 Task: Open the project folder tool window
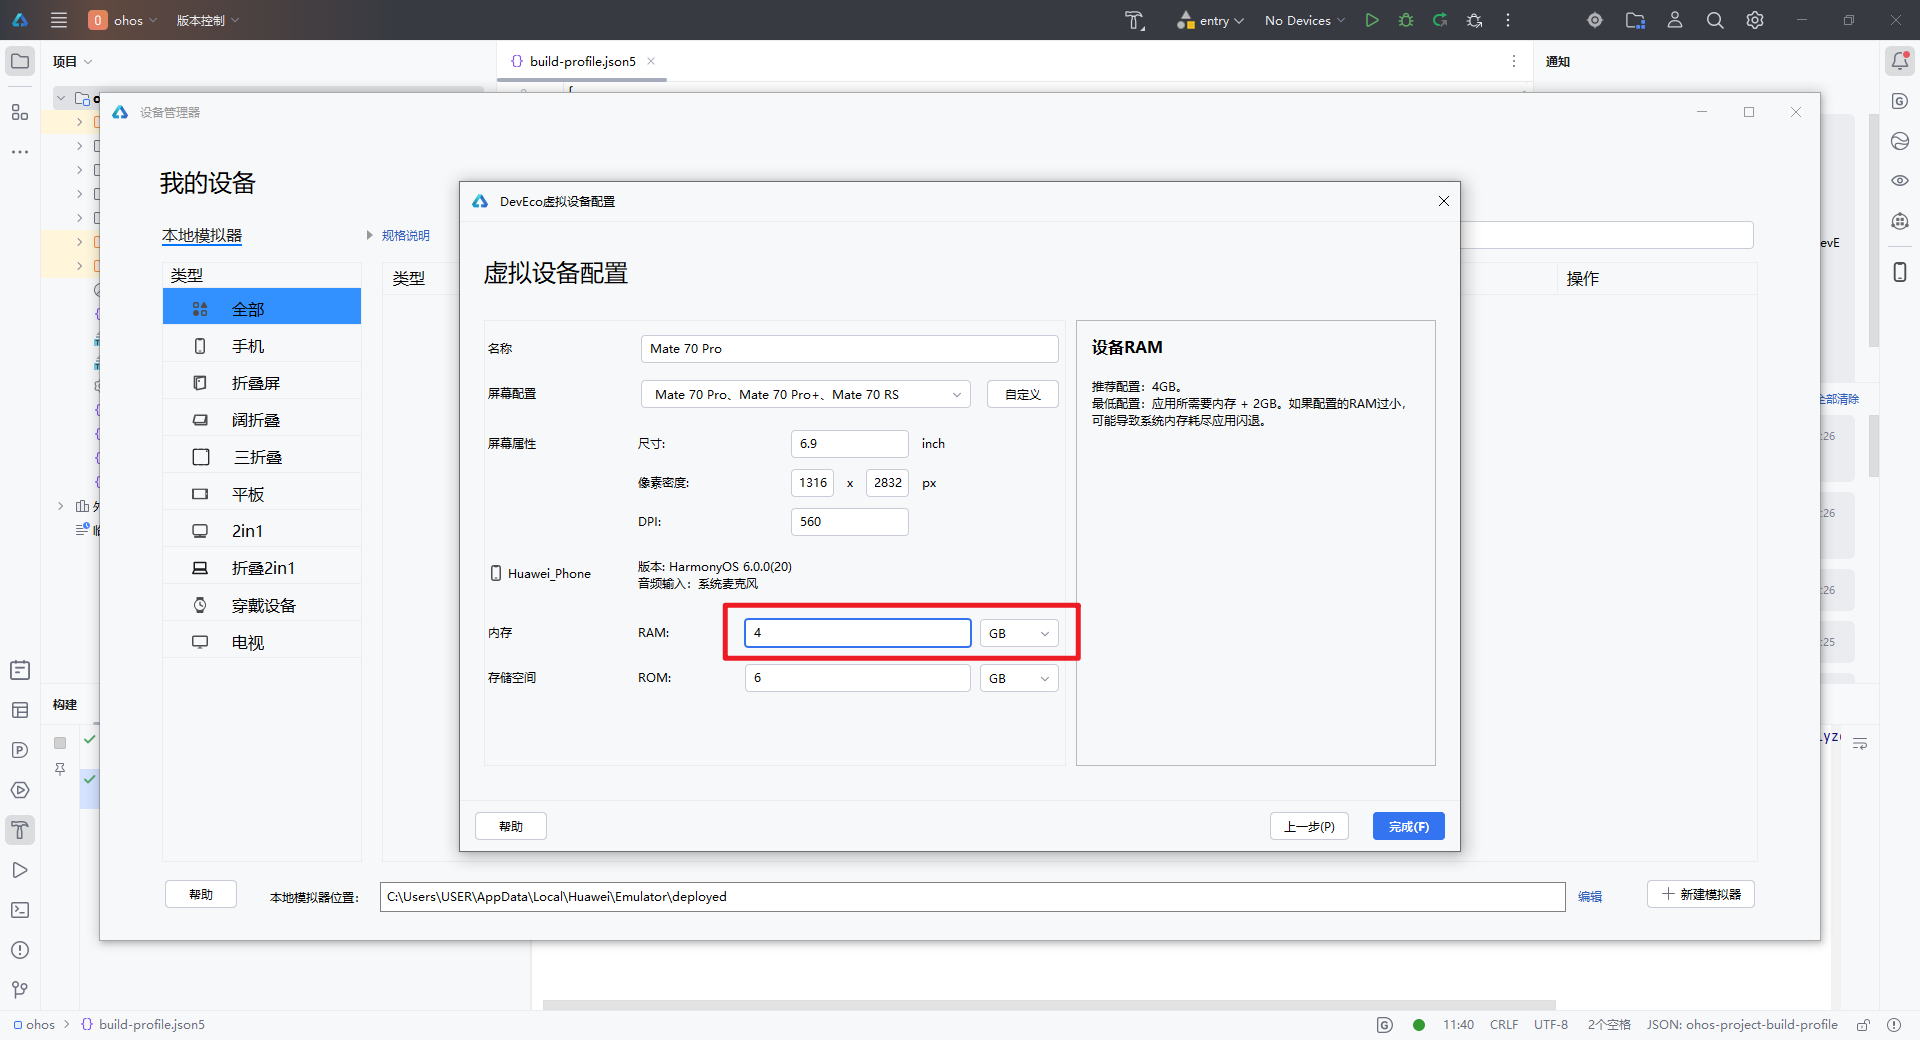tap(20, 61)
